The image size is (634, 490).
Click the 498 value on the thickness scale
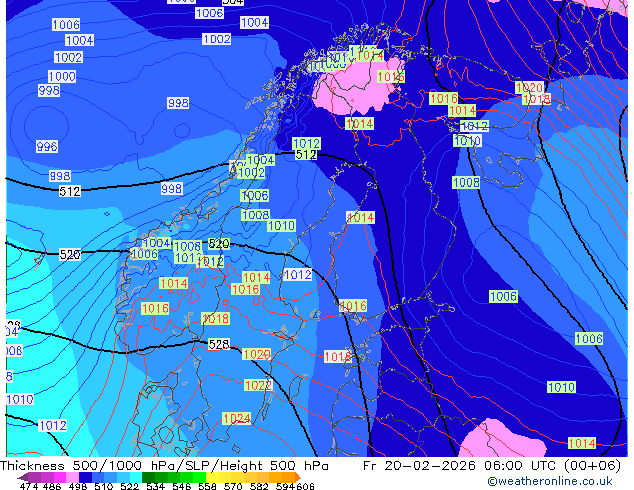click(78, 486)
